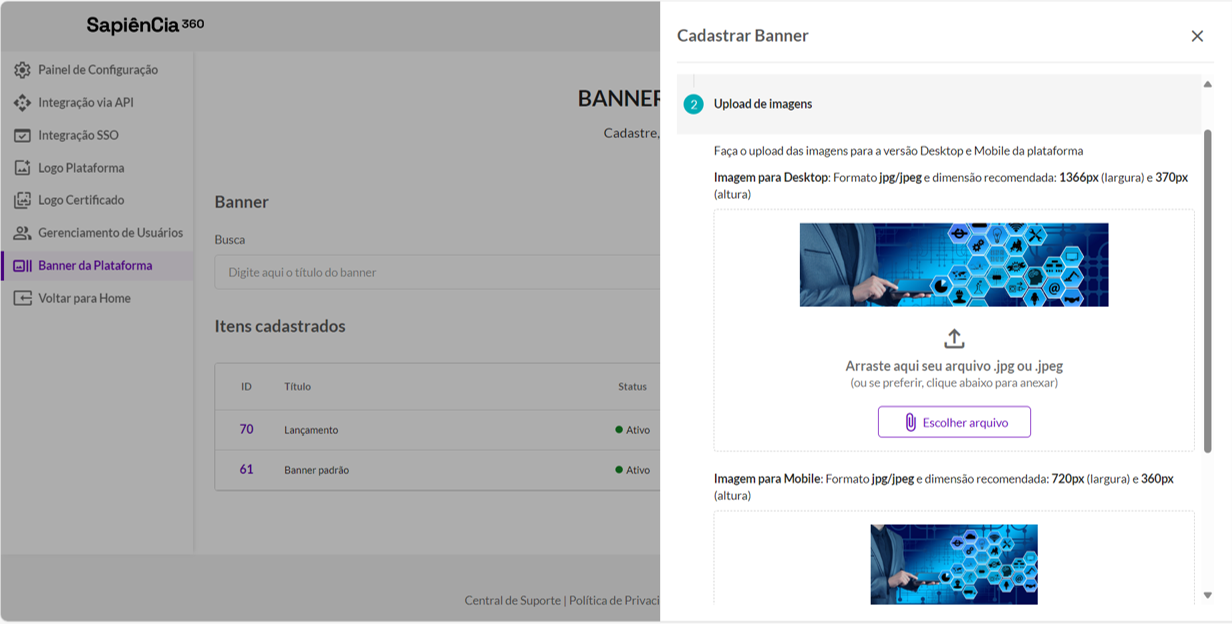Image resolution: width=1232 pixels, height=624 pixels.
Task: Click the panel scrollbar up arrow
Action: click(x=1207, y=84)
